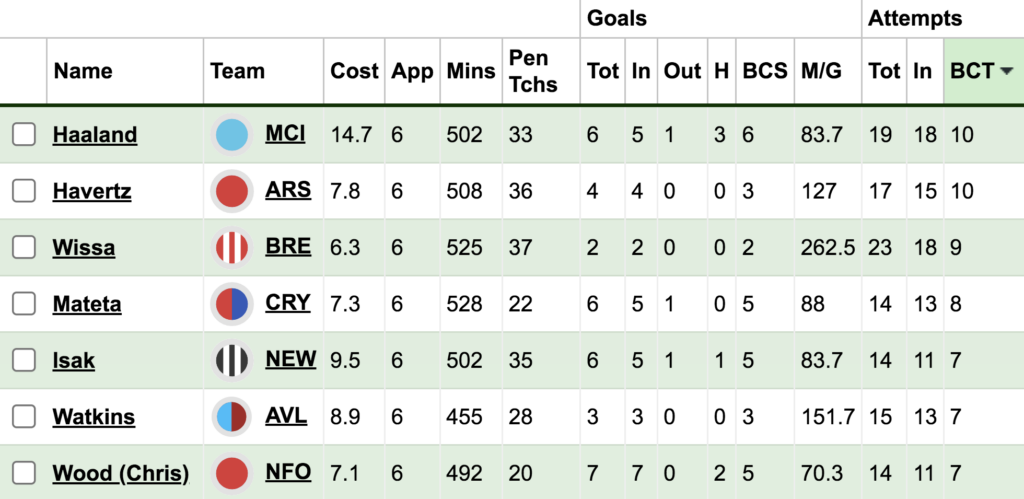
Task: Click the Newcastle black-and-white striped badge
Action: 232,361
